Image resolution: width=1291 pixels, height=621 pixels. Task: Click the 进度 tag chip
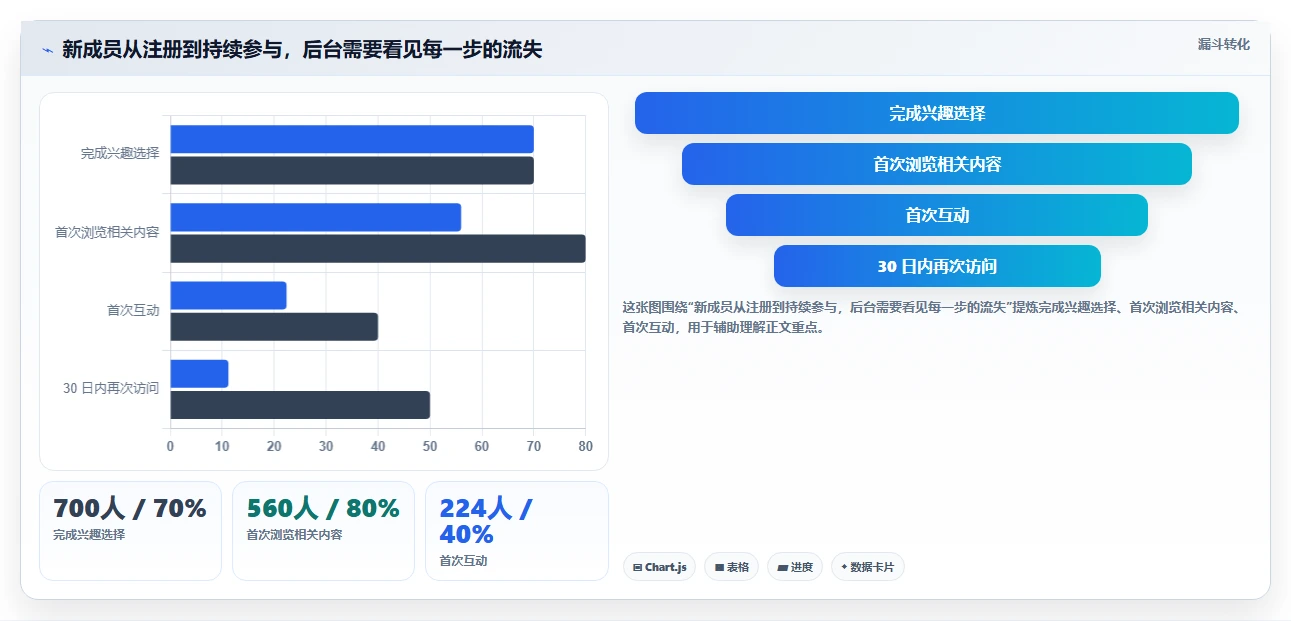point(795,567)
